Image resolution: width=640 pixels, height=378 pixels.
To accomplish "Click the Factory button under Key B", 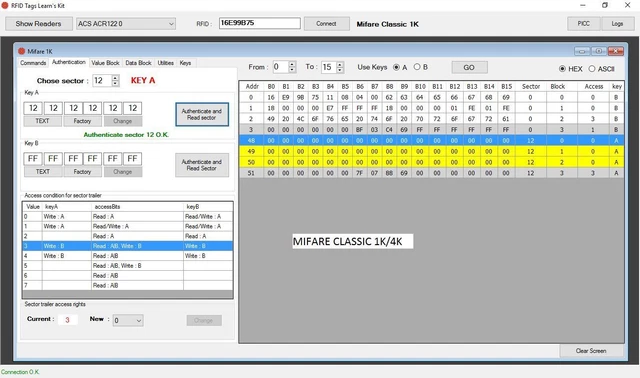I will (82, 172).
